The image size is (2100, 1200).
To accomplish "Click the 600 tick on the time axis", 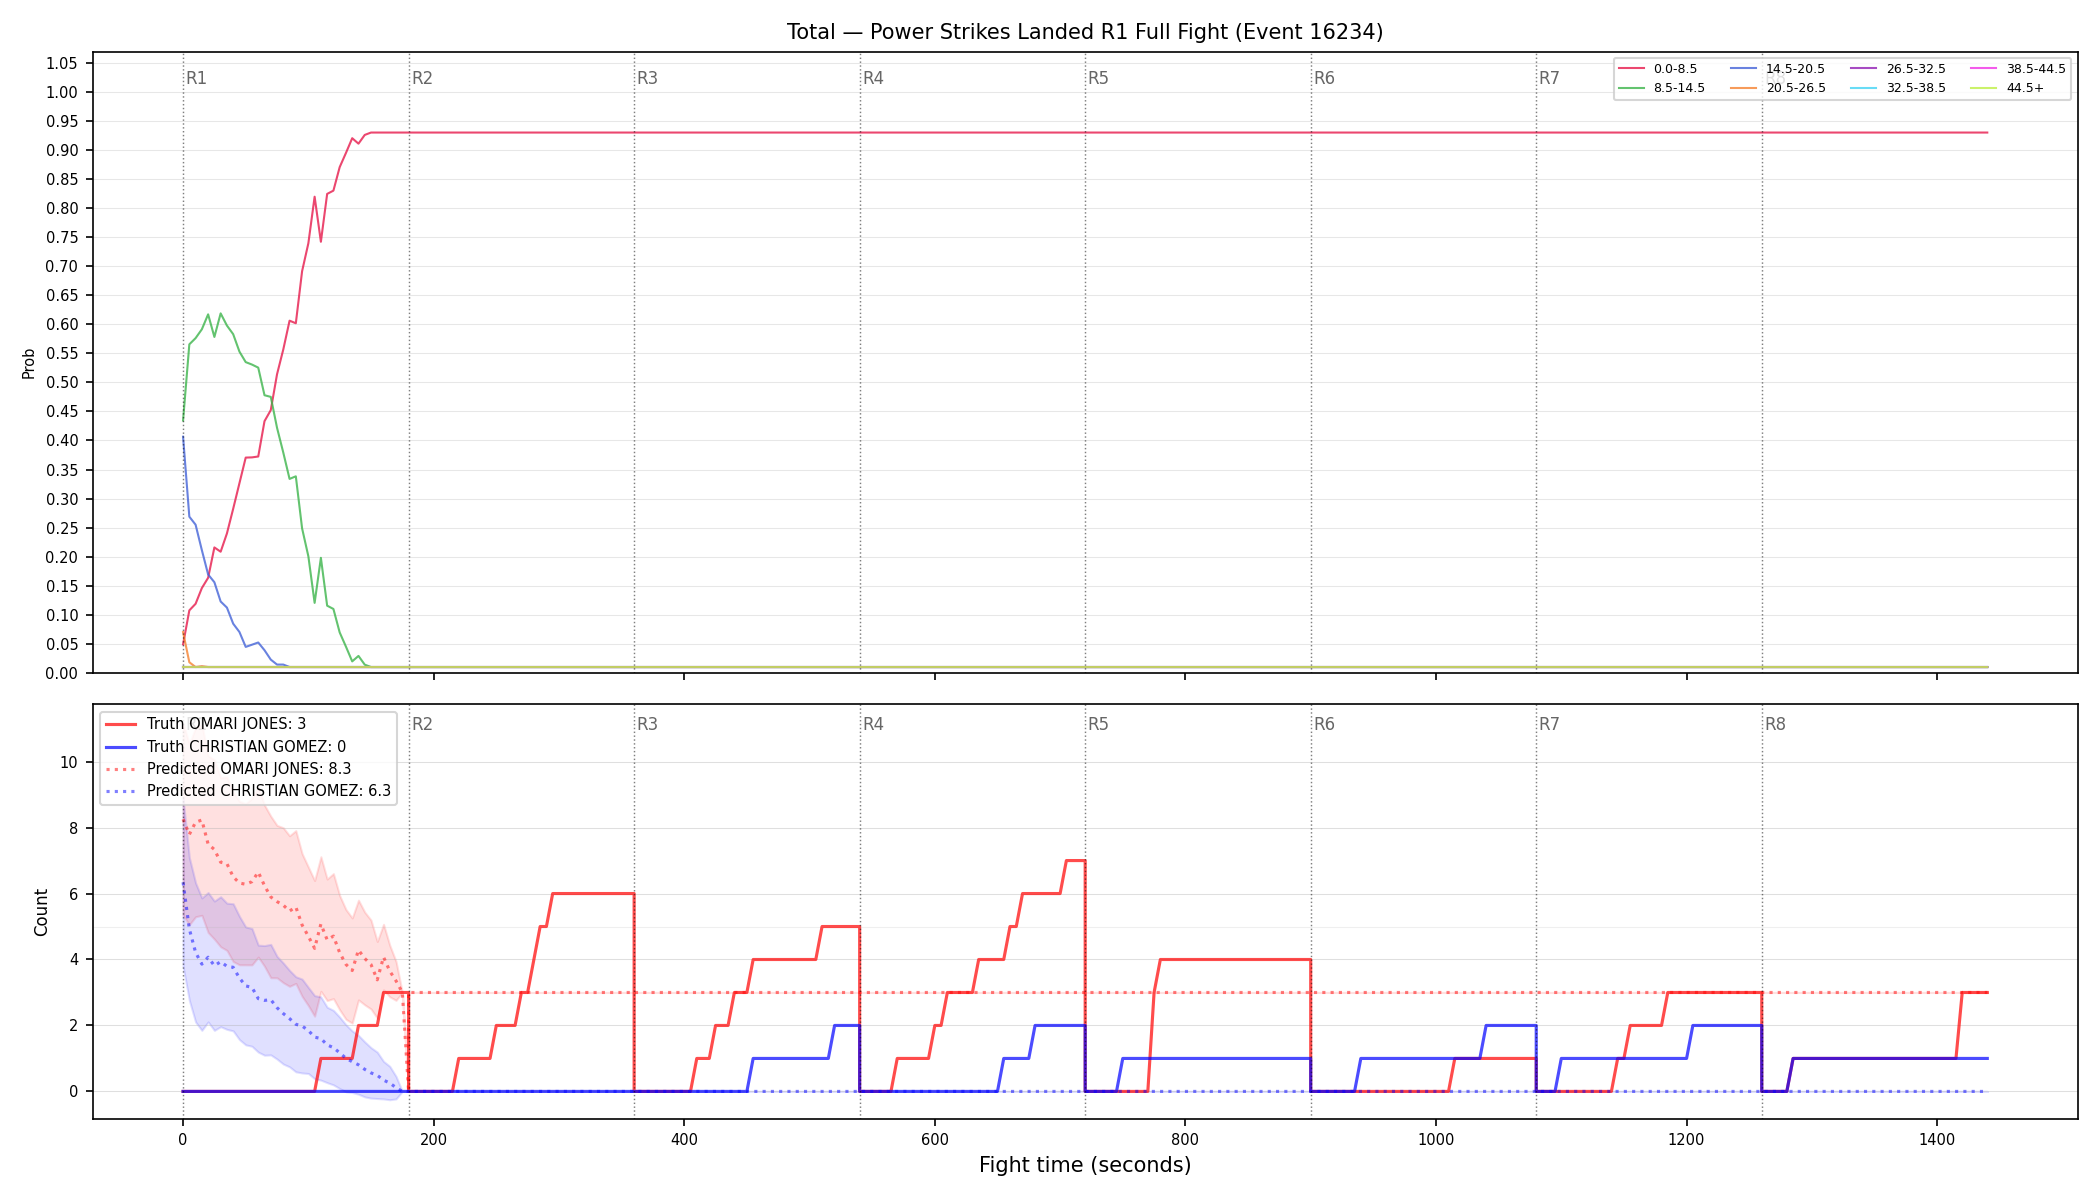I will (935, 1139).
